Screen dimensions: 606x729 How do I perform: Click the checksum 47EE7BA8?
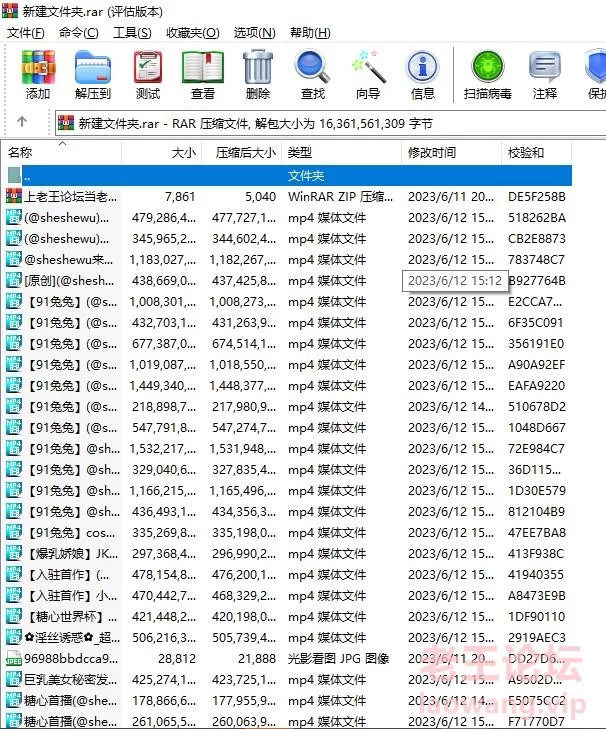click(x=537, y=533)
